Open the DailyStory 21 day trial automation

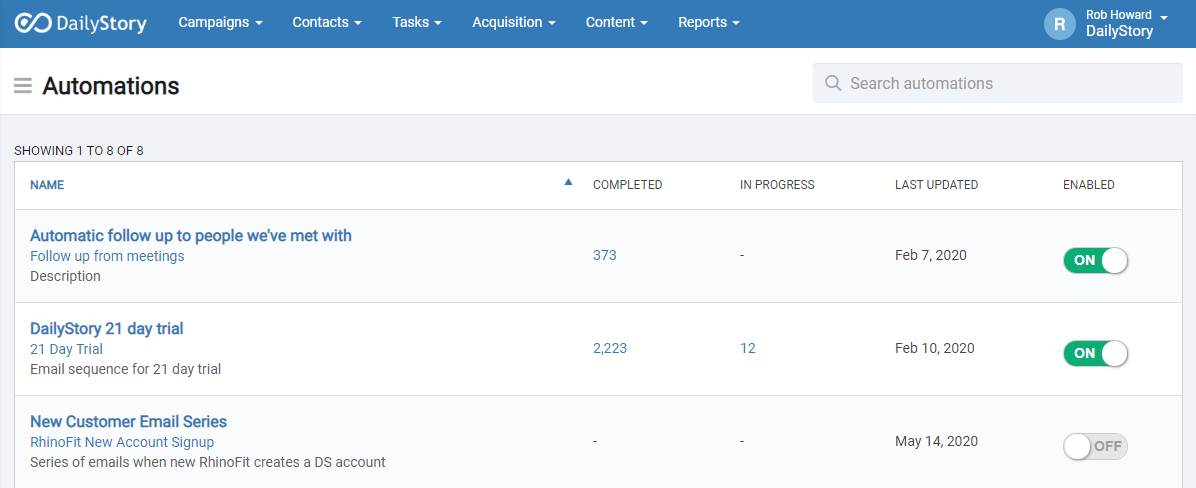(x=107, y=329)
